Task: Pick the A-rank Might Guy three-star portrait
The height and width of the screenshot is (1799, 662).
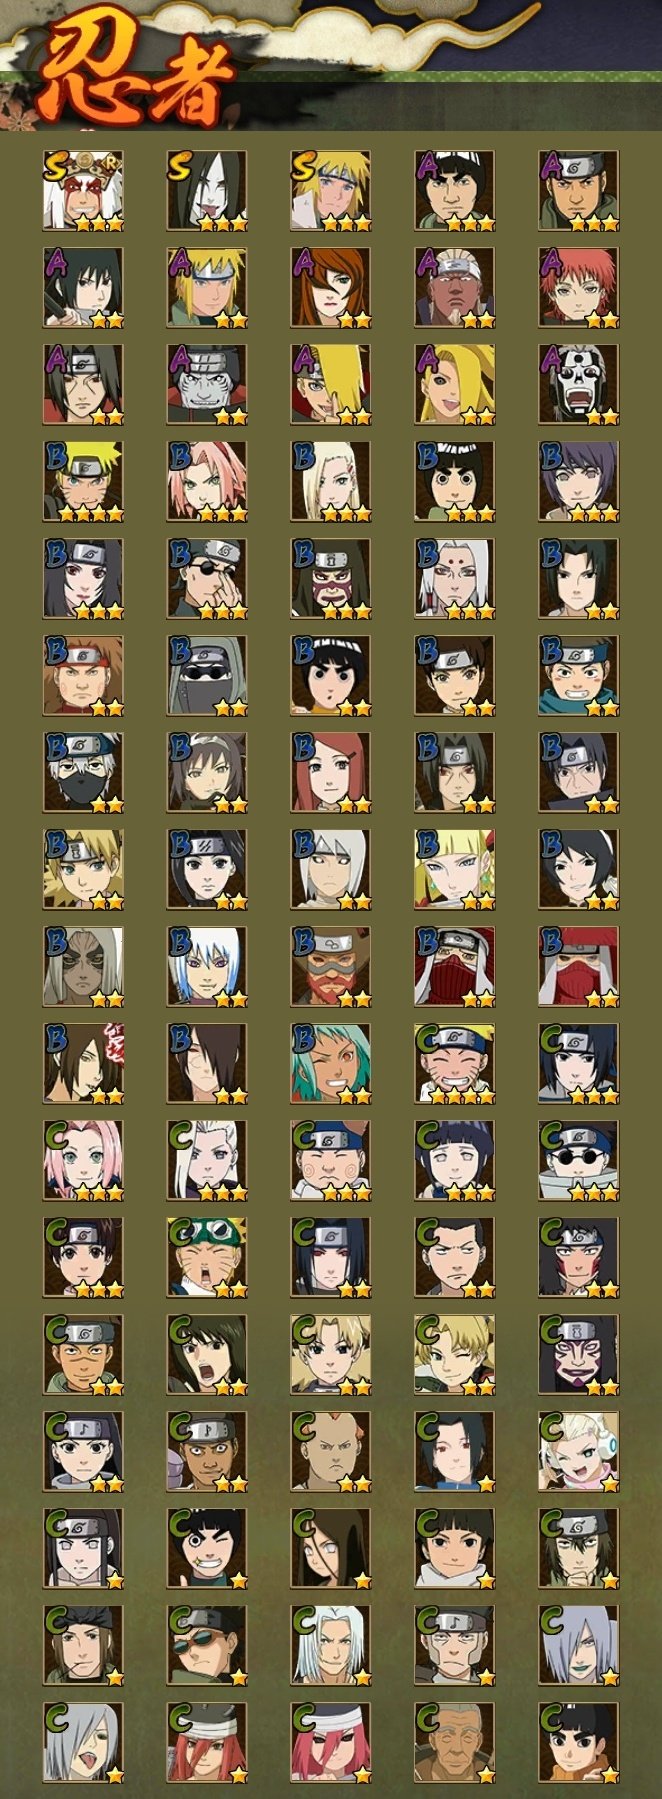Action: tap(455, 191)
